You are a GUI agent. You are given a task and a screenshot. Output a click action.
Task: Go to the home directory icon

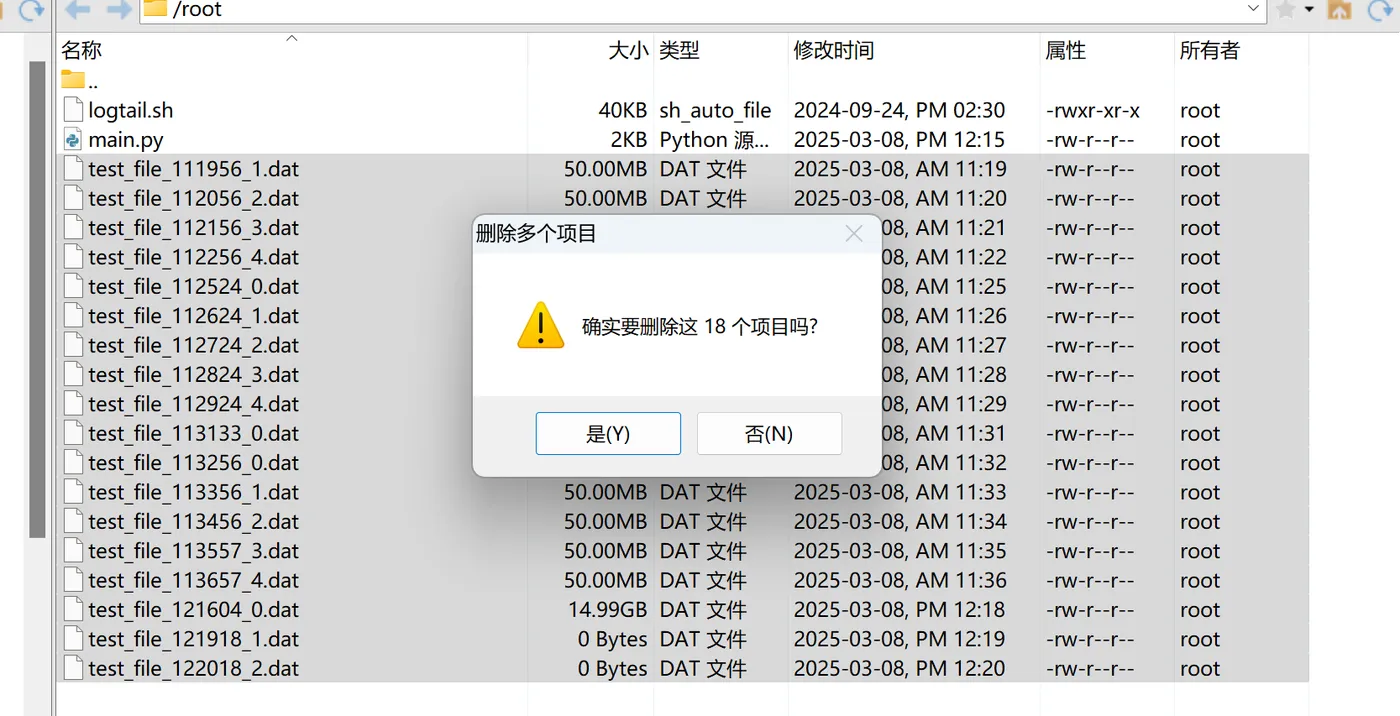pyautogui.click(x=1339, y=10)
